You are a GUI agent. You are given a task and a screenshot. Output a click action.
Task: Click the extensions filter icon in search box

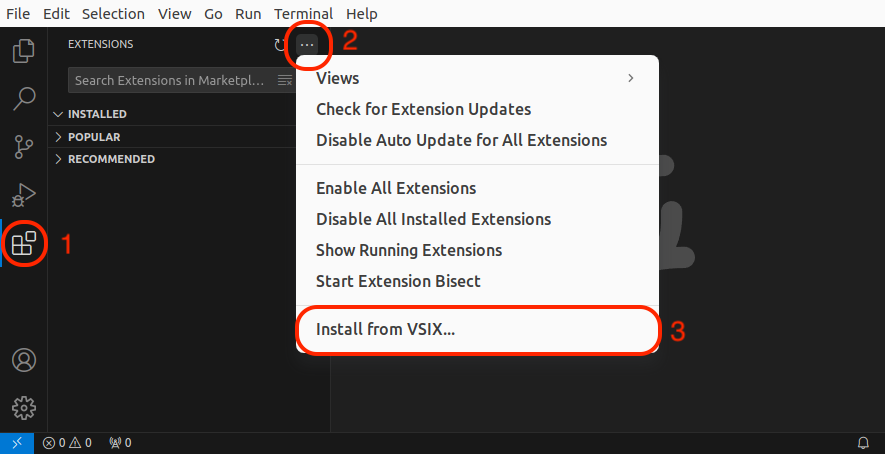285,80
